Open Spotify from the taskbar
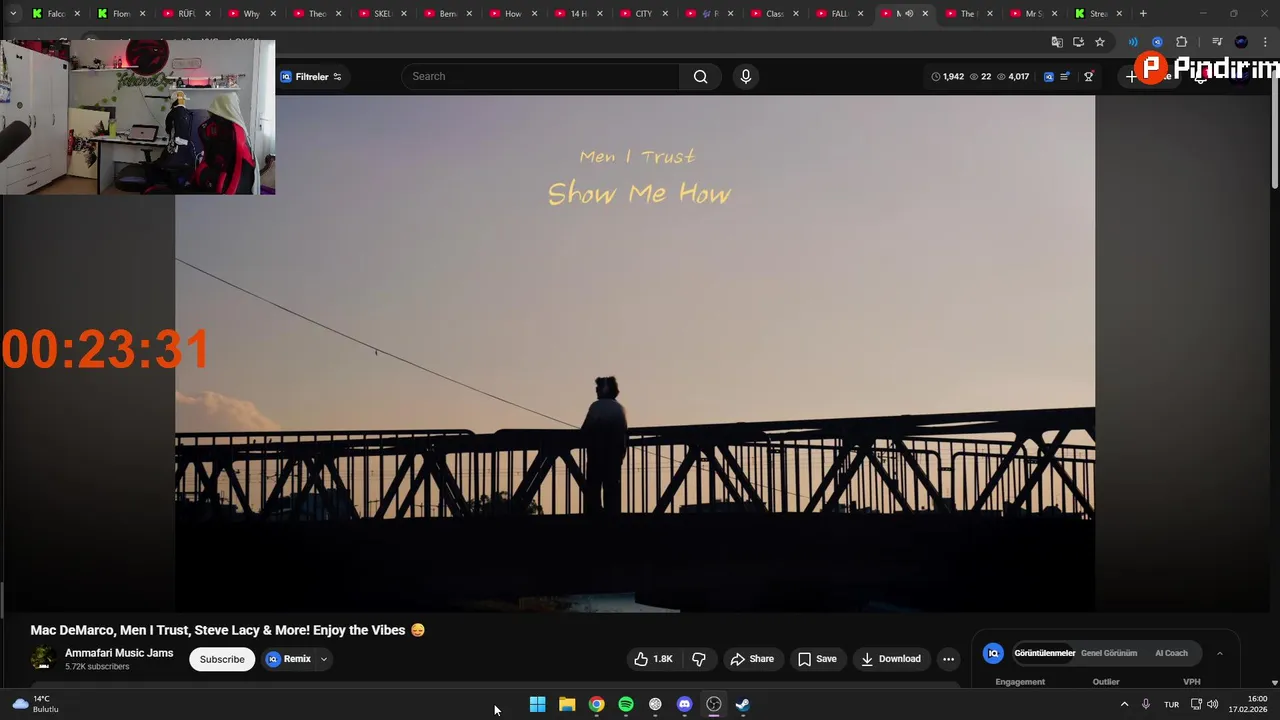The image size is (1280, 720). 626,705
